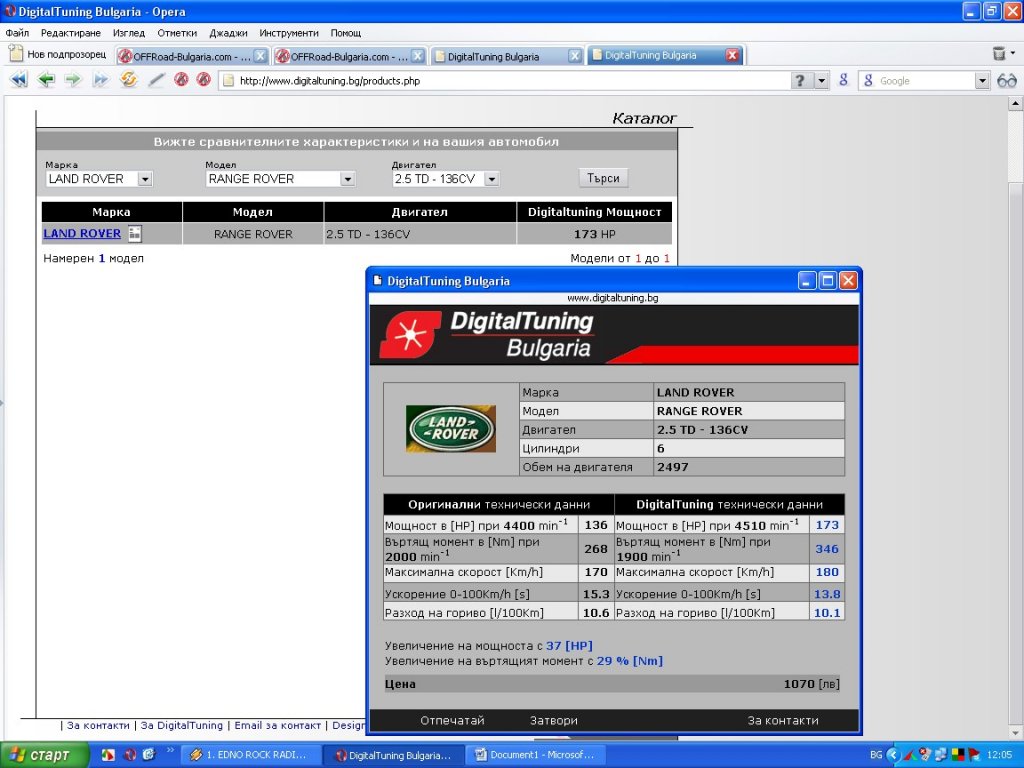Click the question mark help button by address bar
1024x768 pixels.
click(x=800, y=80)
